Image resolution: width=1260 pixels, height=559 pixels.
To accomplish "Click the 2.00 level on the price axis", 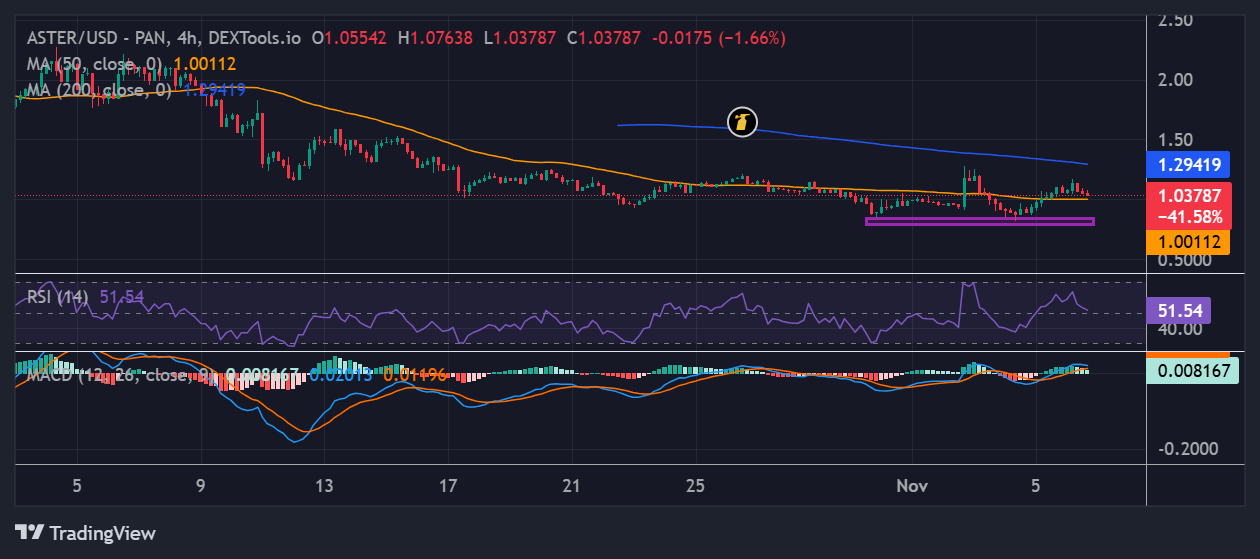I will (x=1176, y=79).
